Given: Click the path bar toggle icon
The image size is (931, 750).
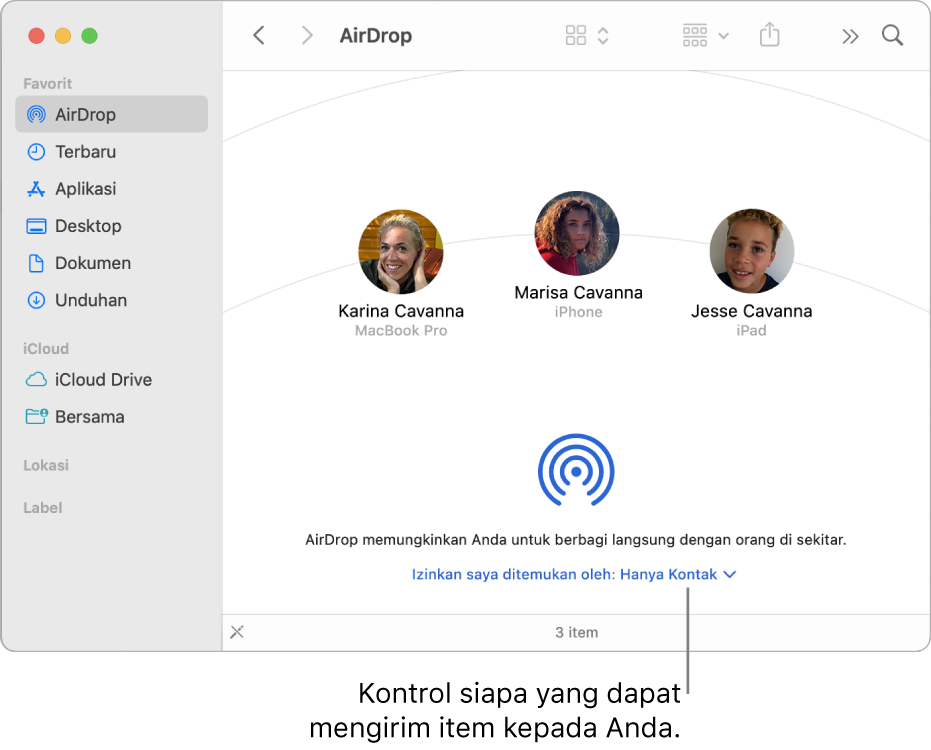Looking at the screenshot, I should pos(237,632).
